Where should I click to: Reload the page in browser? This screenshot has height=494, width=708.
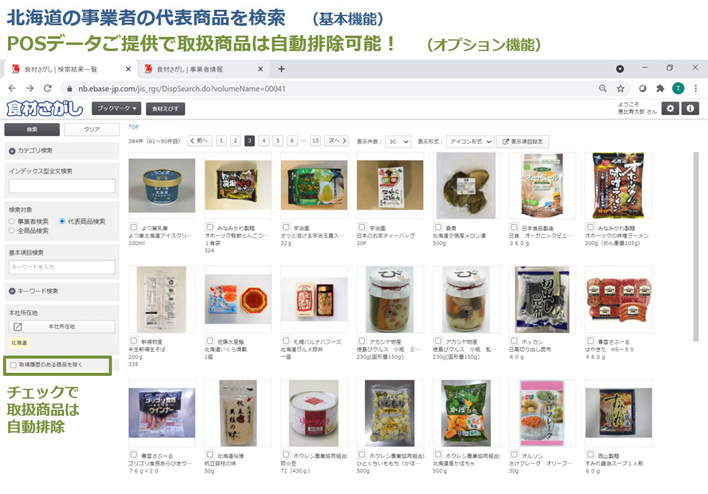click(47, 89)
